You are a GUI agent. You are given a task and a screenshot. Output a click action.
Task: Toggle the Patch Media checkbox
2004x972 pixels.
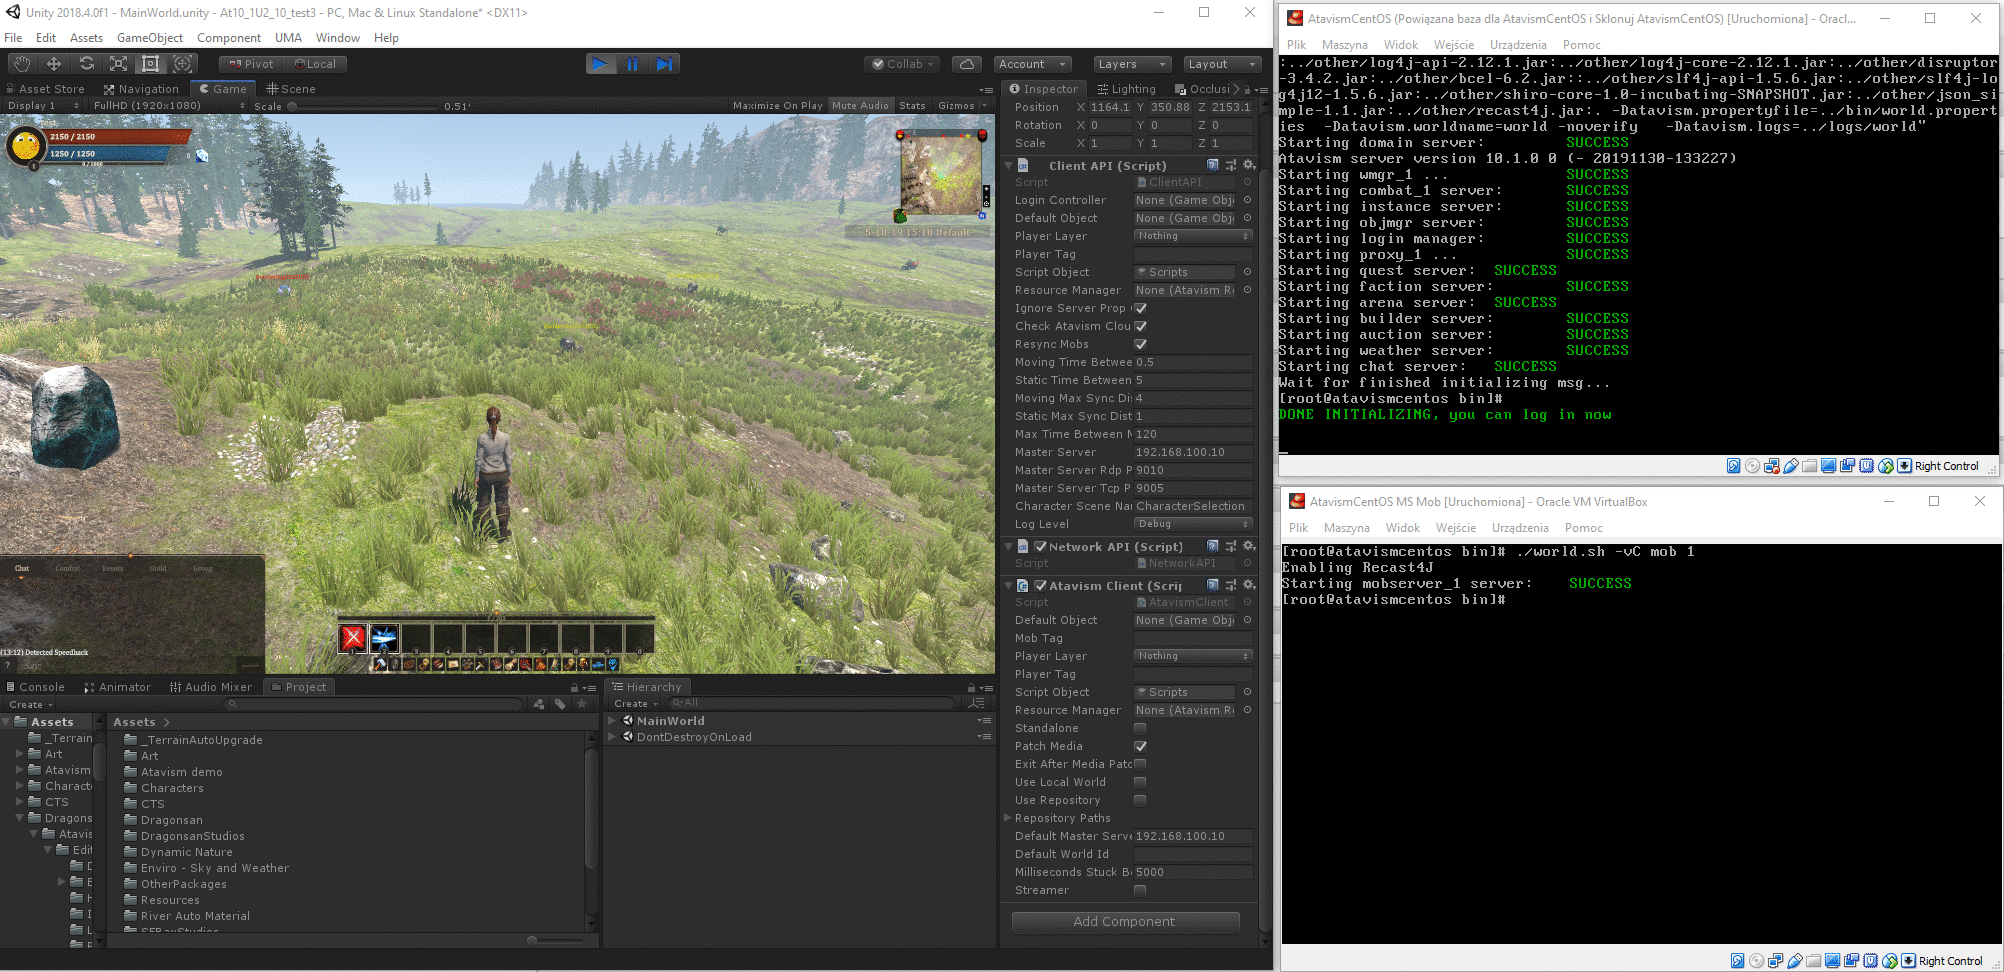1140,746
